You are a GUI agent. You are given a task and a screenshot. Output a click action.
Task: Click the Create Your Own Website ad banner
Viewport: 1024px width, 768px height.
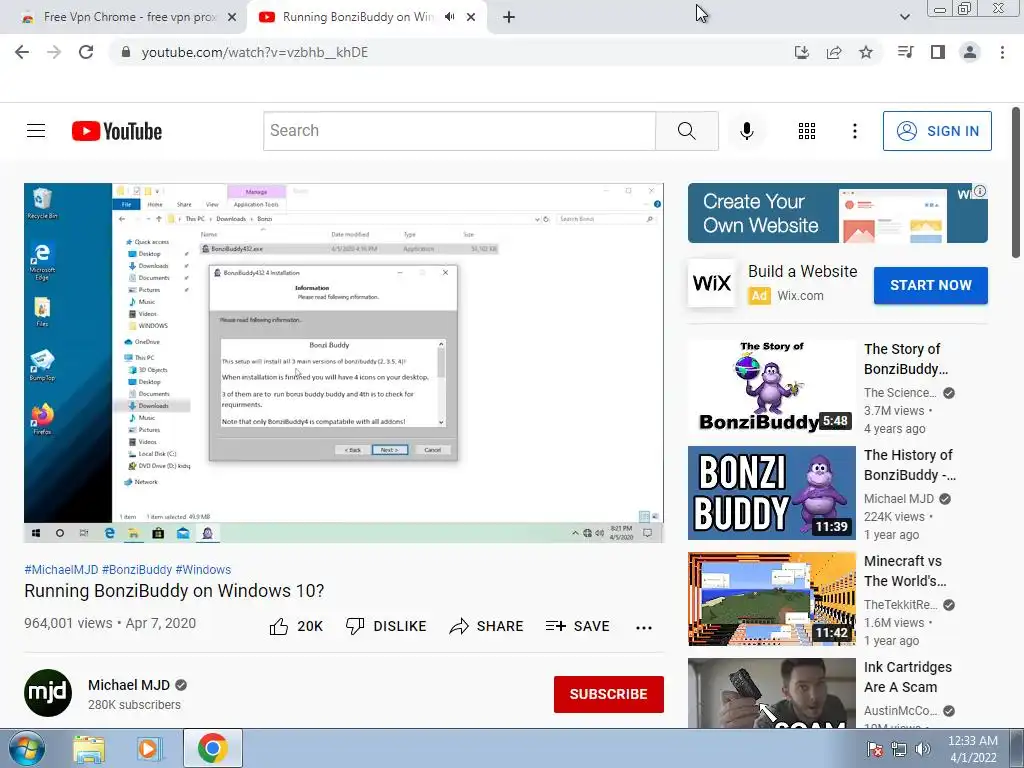(x=837, y=213)
